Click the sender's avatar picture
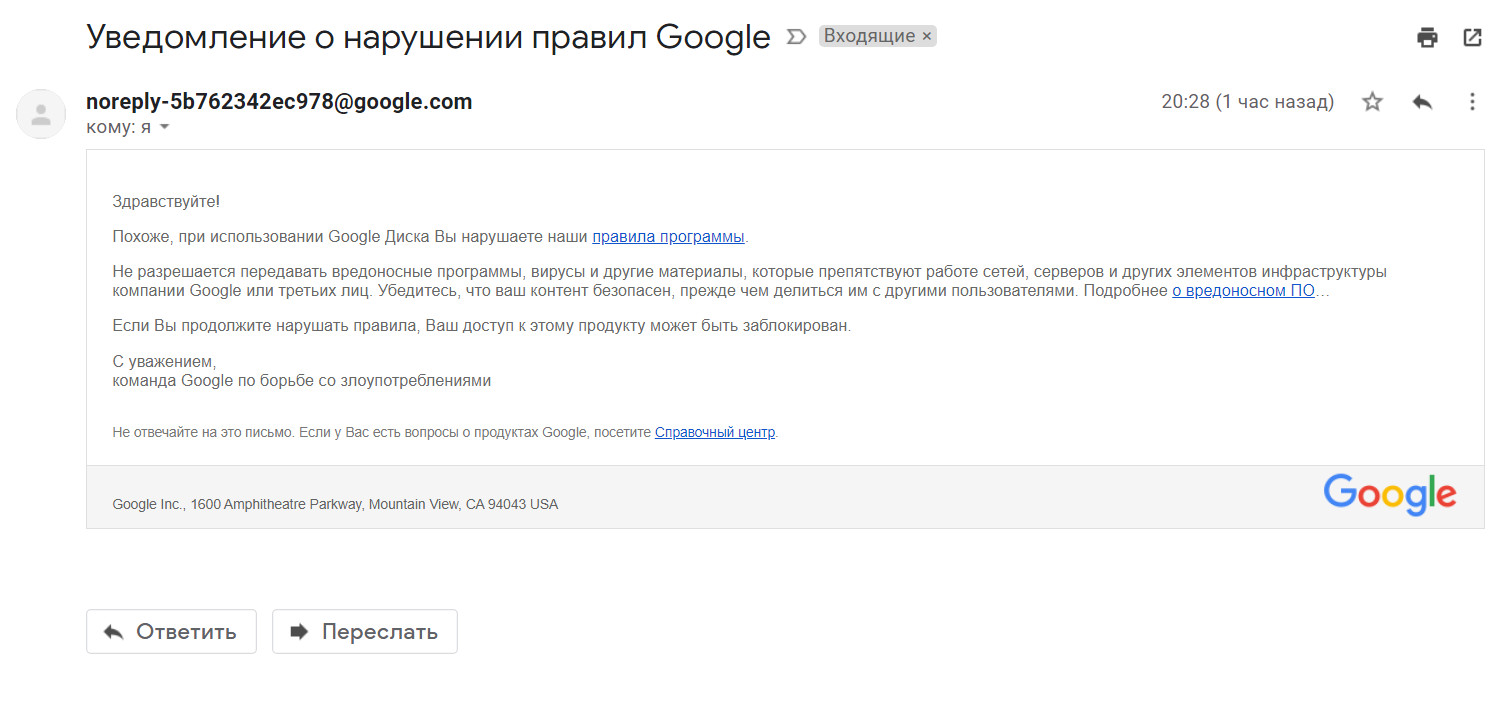This screenshot has width=1501, height=718. pyautogui.click(x=41, y=114)
